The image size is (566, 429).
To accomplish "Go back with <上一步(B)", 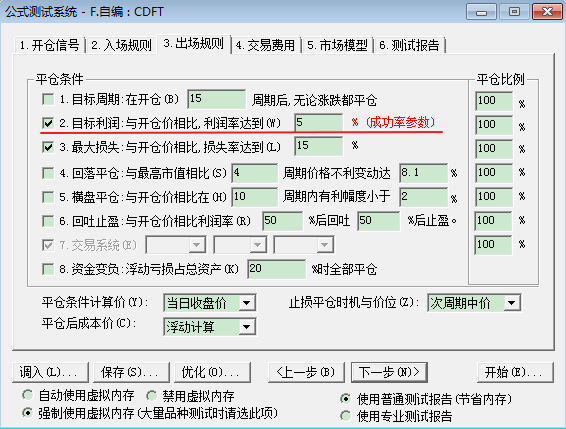I will click(x=306, y=372).
